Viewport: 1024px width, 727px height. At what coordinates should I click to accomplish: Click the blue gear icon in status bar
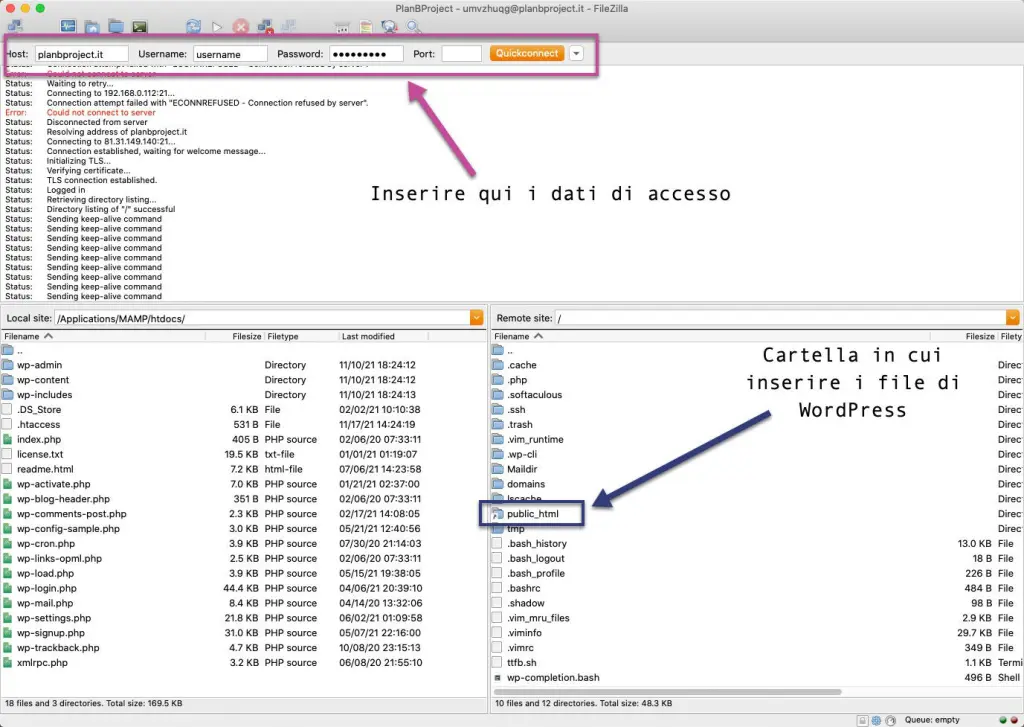click(x=876, y=720)
